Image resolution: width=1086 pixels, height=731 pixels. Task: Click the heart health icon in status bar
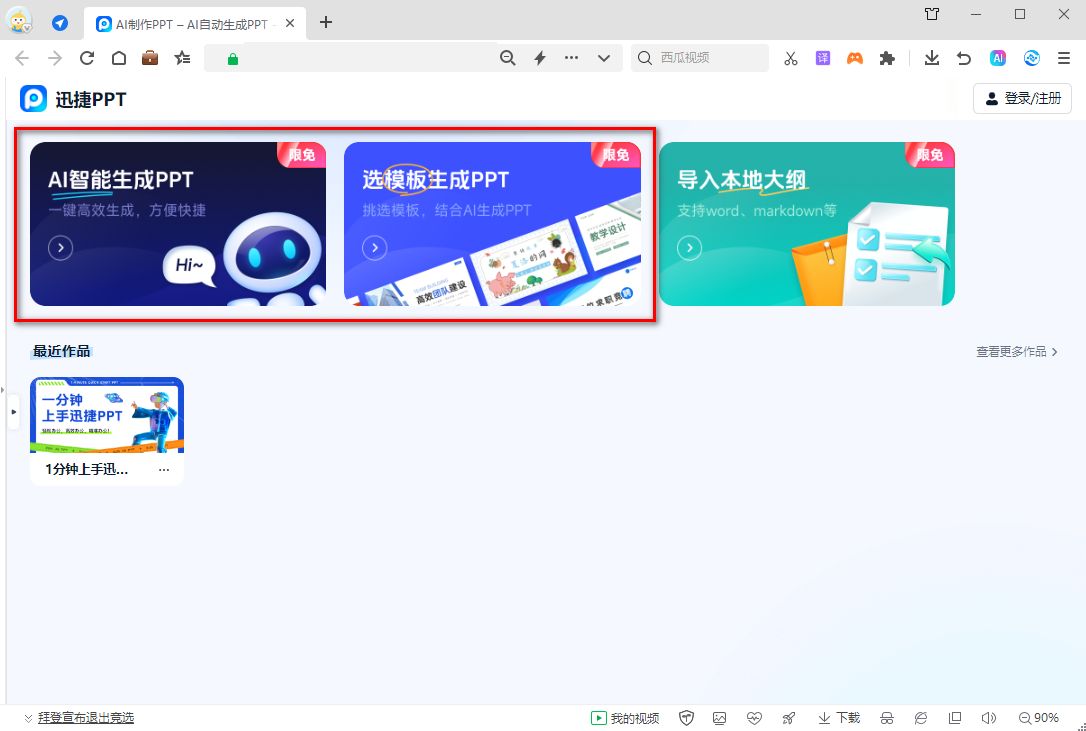(x=754, y=718)
